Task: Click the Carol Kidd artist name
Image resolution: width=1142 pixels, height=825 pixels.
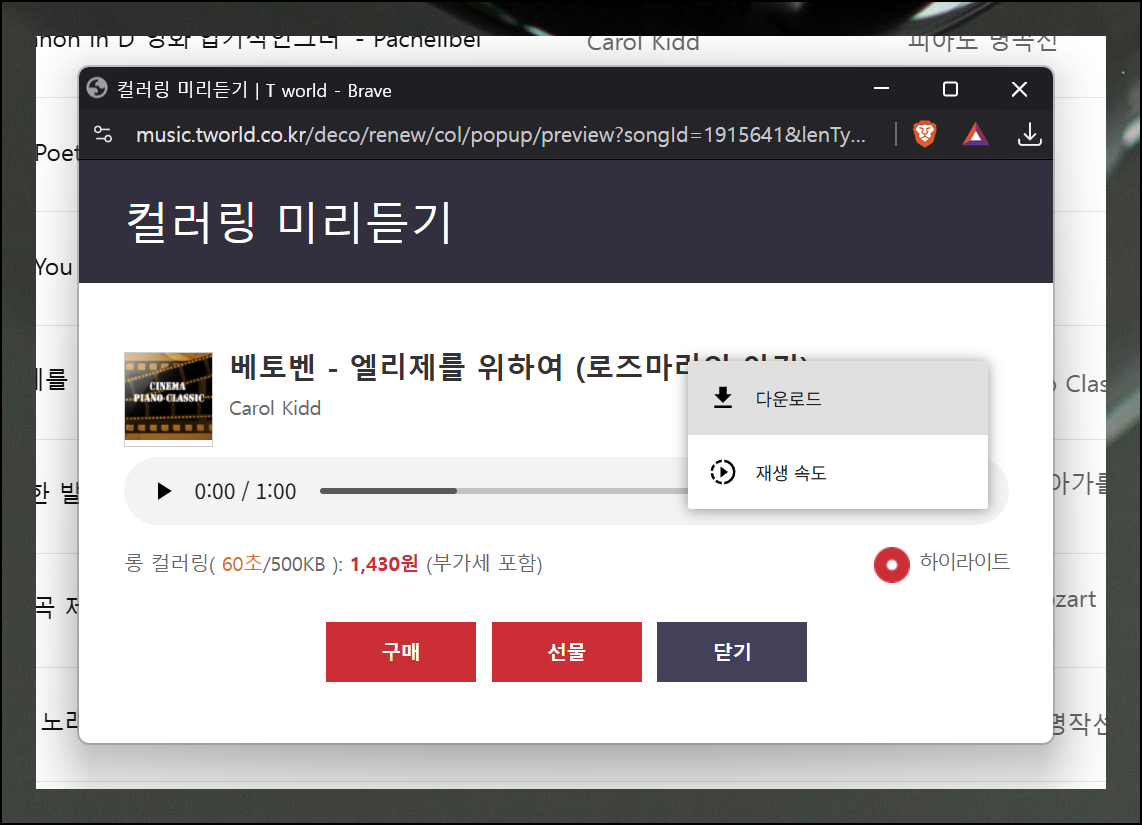Action: click(x=275, y=408)
